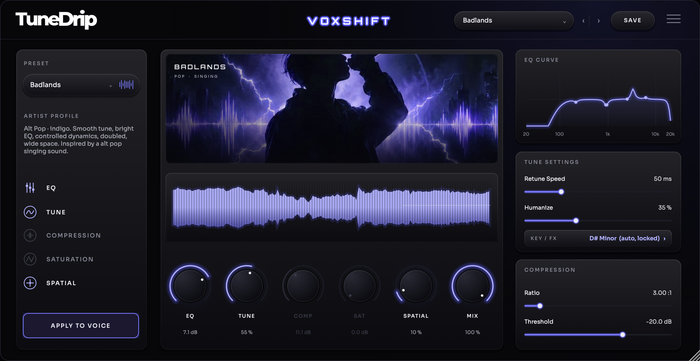Screen dimensions: 700x361
Task: Open the hamburger menu icon
Action: tap(674, 19)
